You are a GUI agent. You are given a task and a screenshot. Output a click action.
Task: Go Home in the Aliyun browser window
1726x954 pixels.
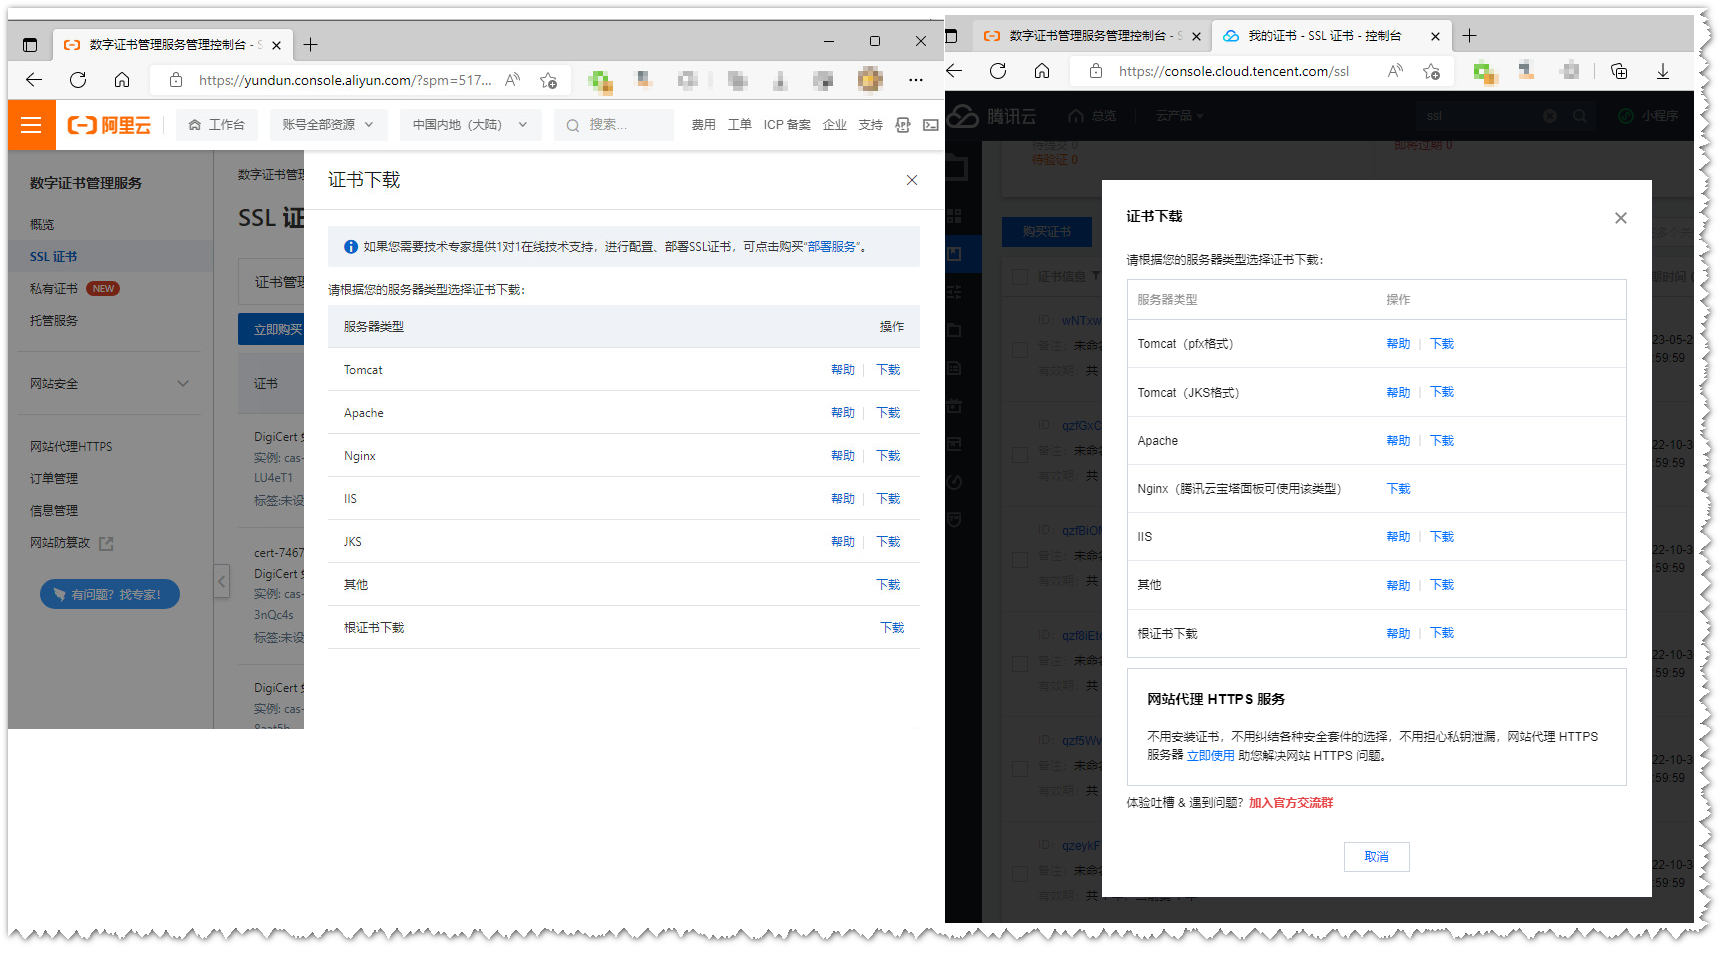(122, 80)
